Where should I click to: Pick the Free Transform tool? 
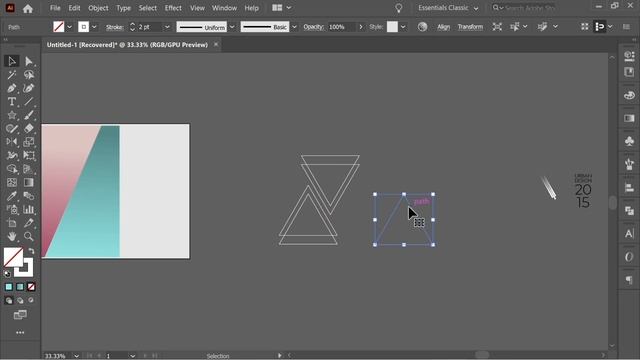(29, 156)
